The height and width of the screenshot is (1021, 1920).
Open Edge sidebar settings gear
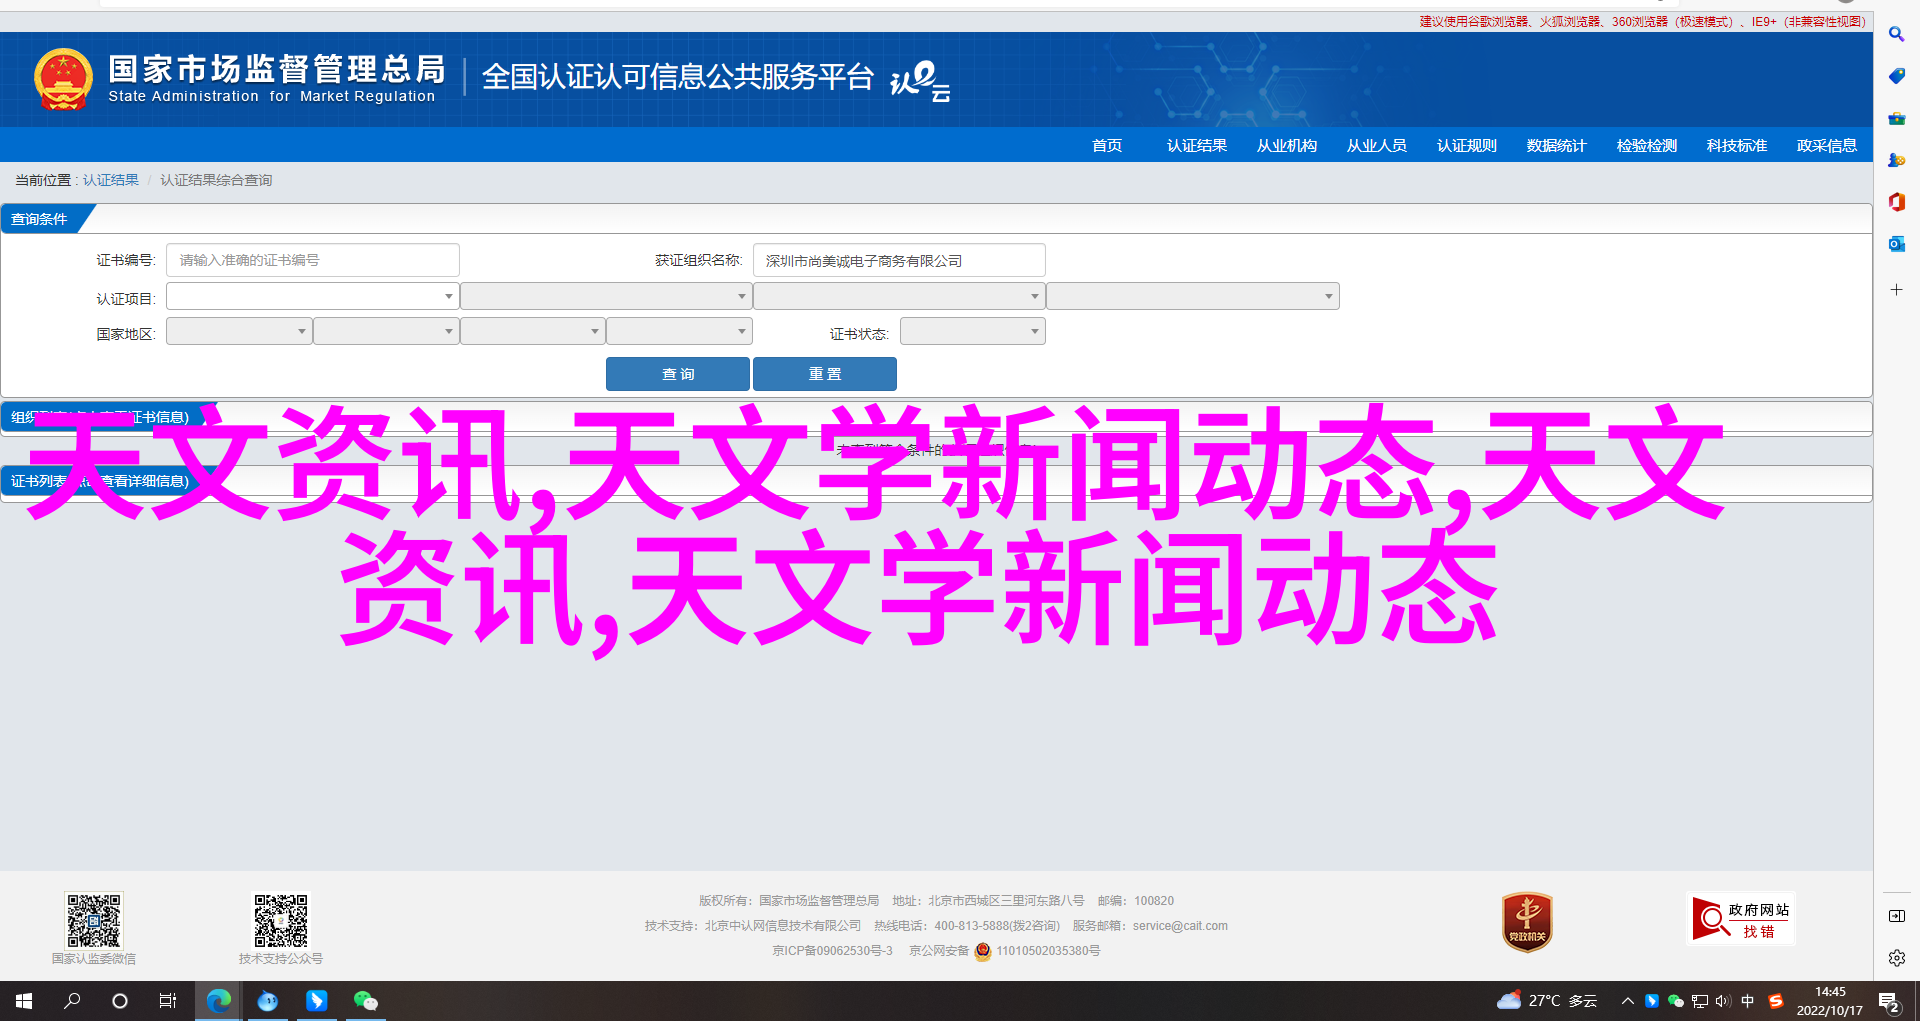pyautogui.click(x=1896, y=958)
